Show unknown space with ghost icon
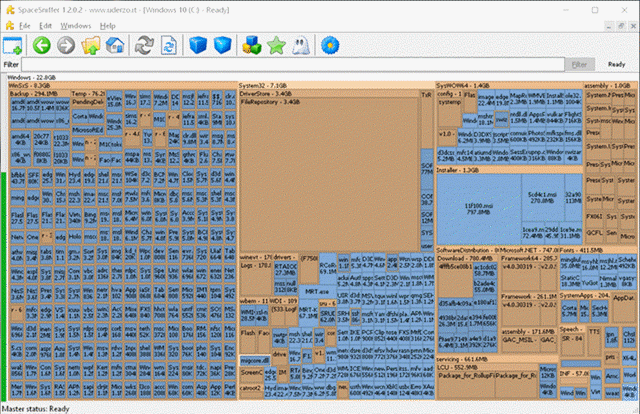The image size is (640, 414). click(x=301, y=45)
